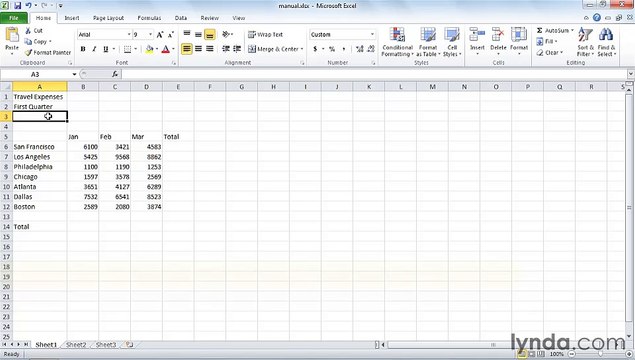
Task: Click the Copy button
Action: pyautogui.click(x=35, y=41)
